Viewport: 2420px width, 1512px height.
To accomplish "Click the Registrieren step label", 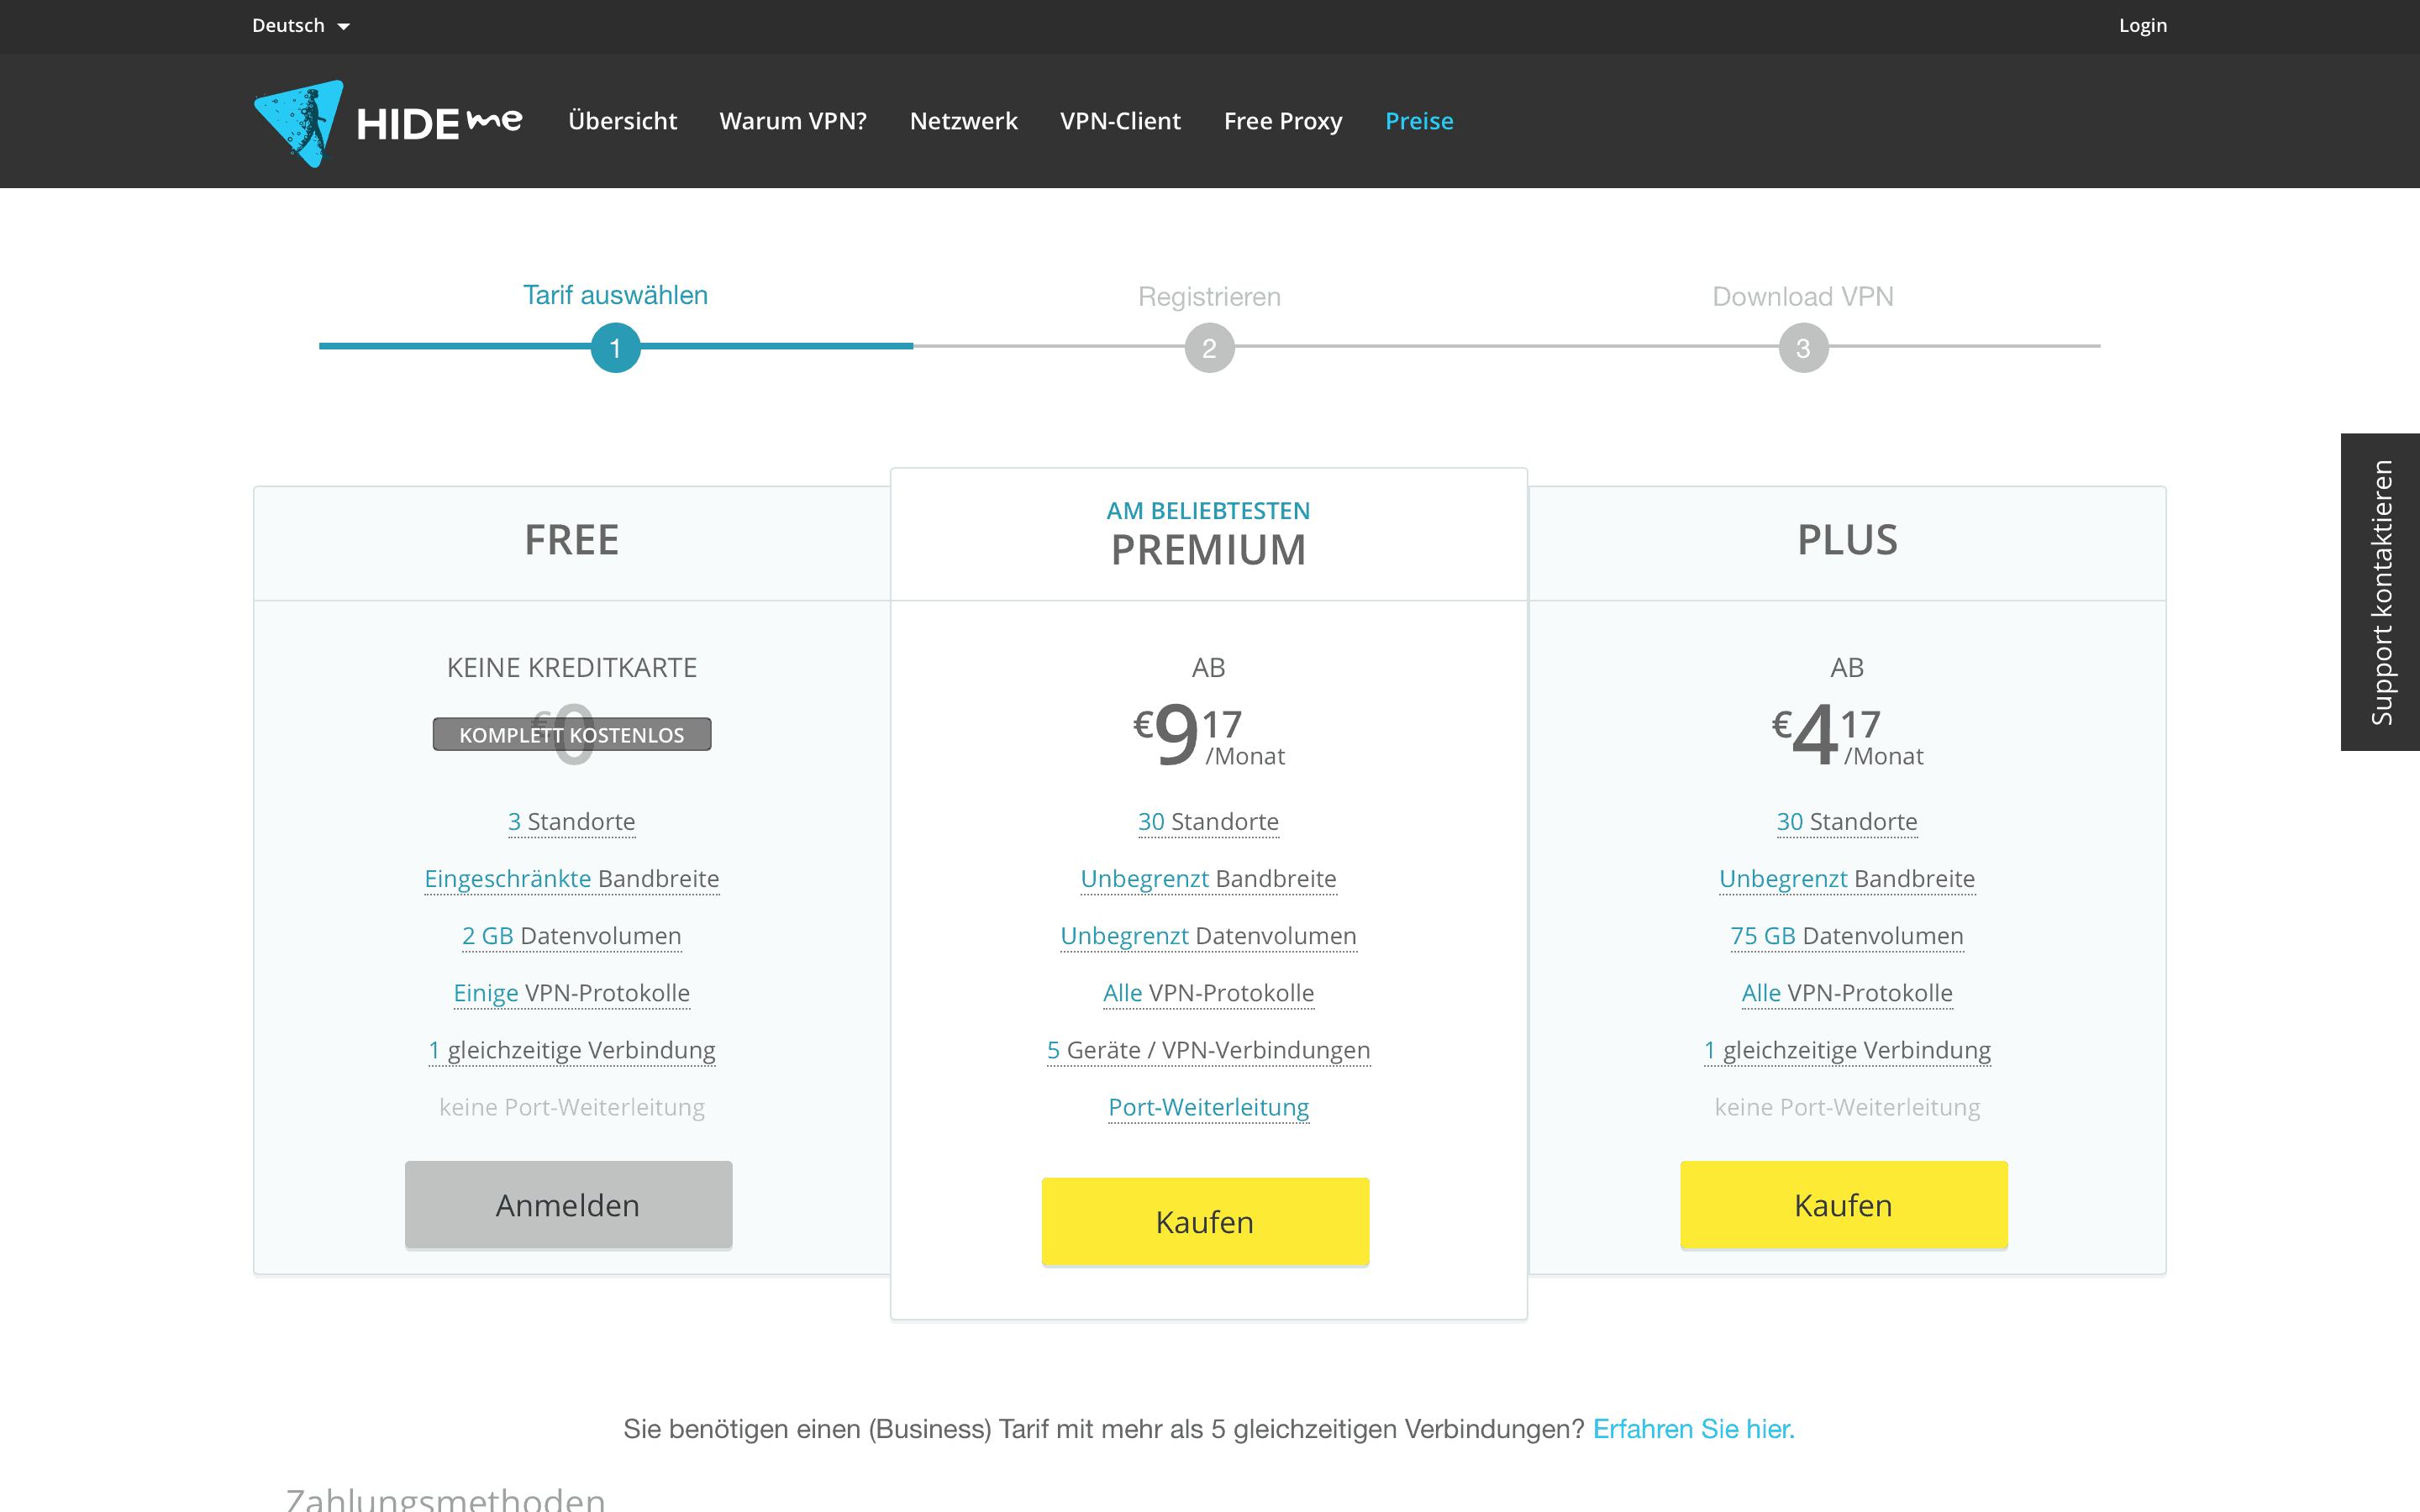I will pyautogui.click(x=1209, y=297).
